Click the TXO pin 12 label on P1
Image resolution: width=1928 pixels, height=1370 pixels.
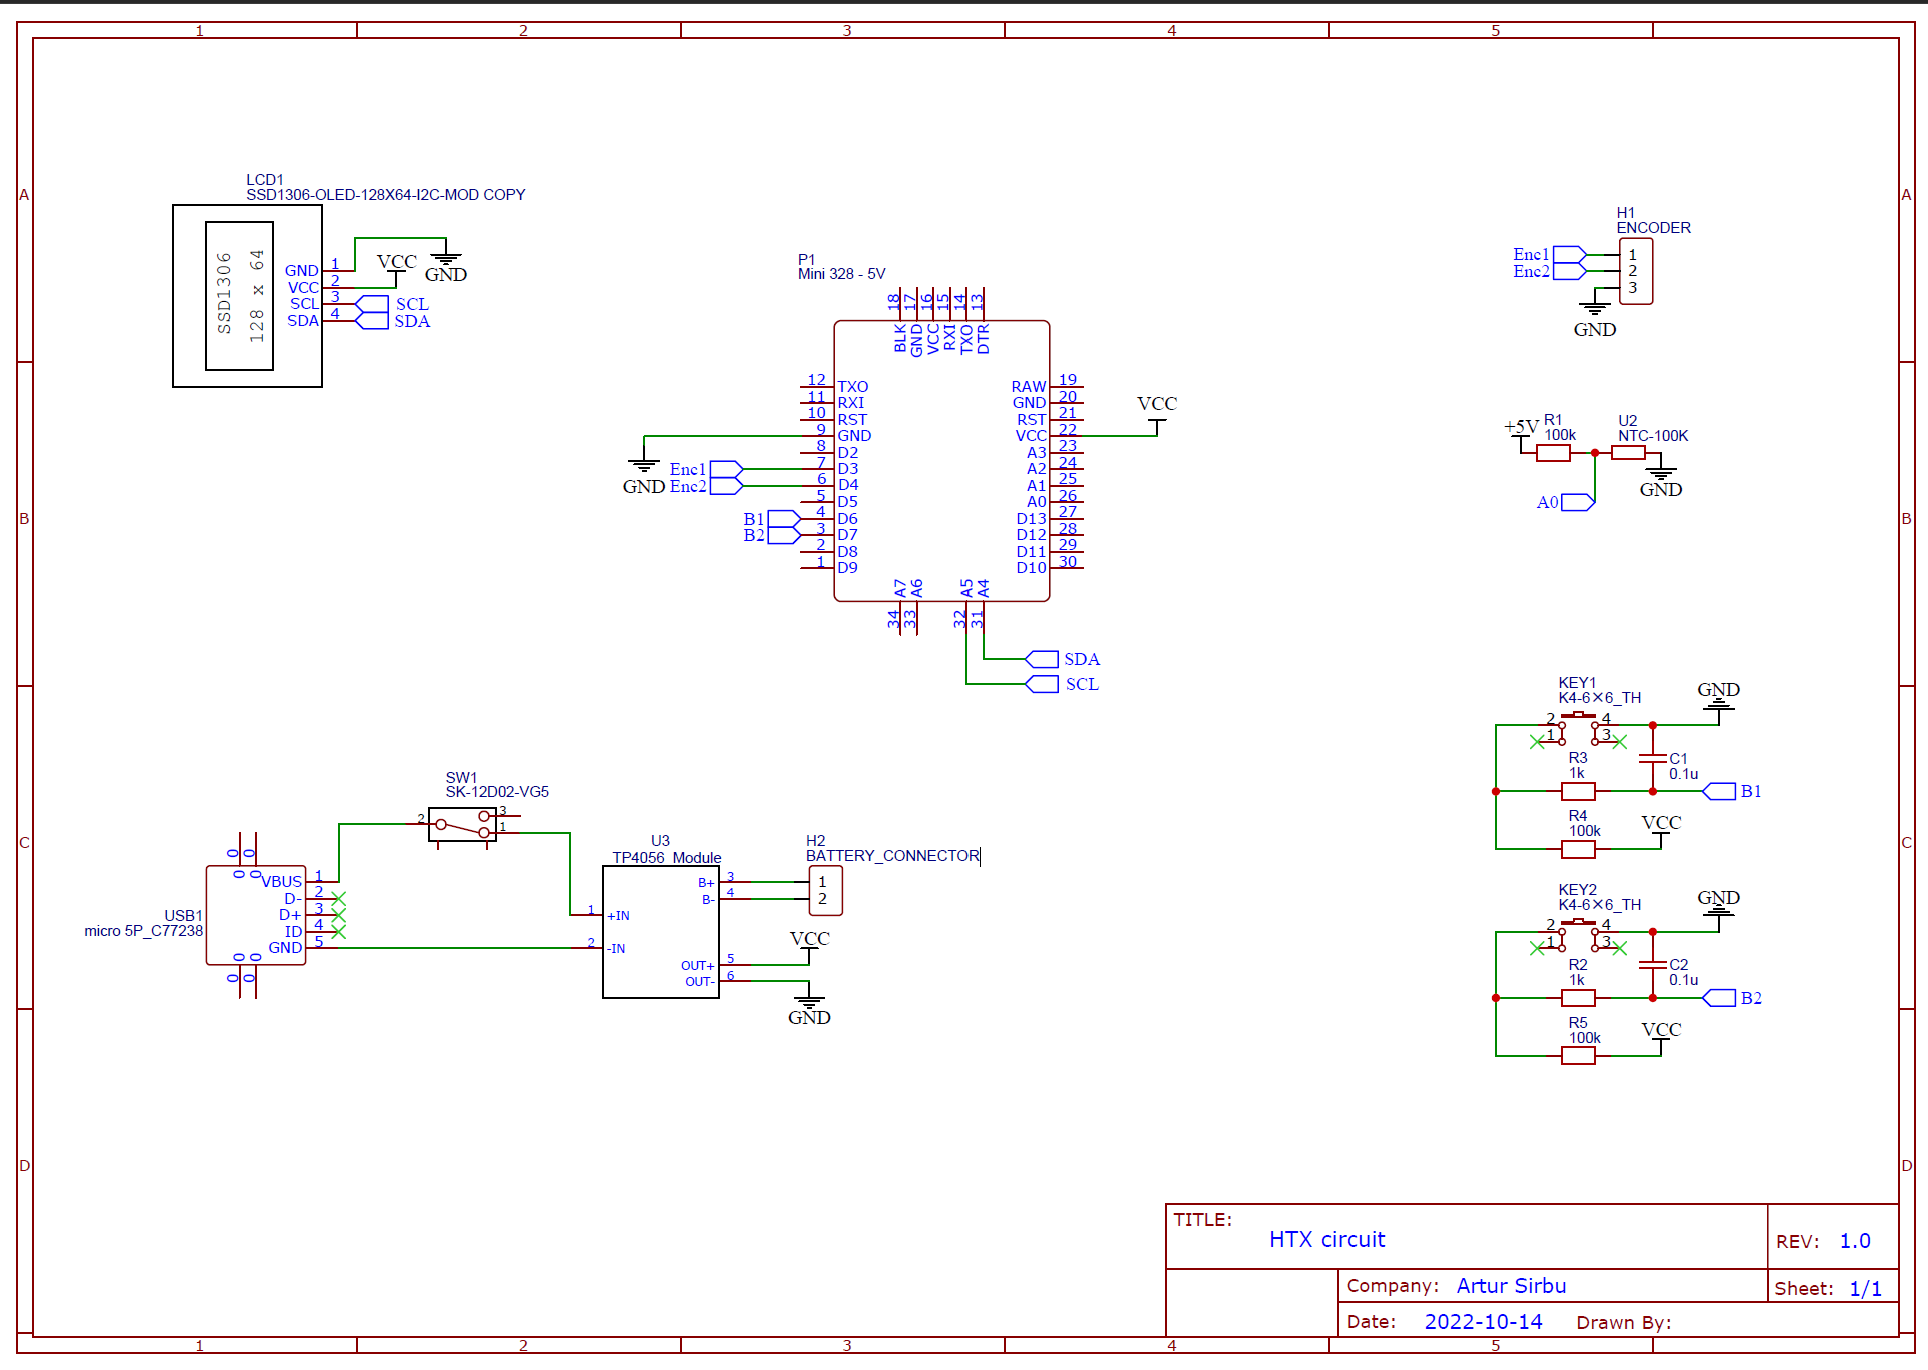pos(853,387)
